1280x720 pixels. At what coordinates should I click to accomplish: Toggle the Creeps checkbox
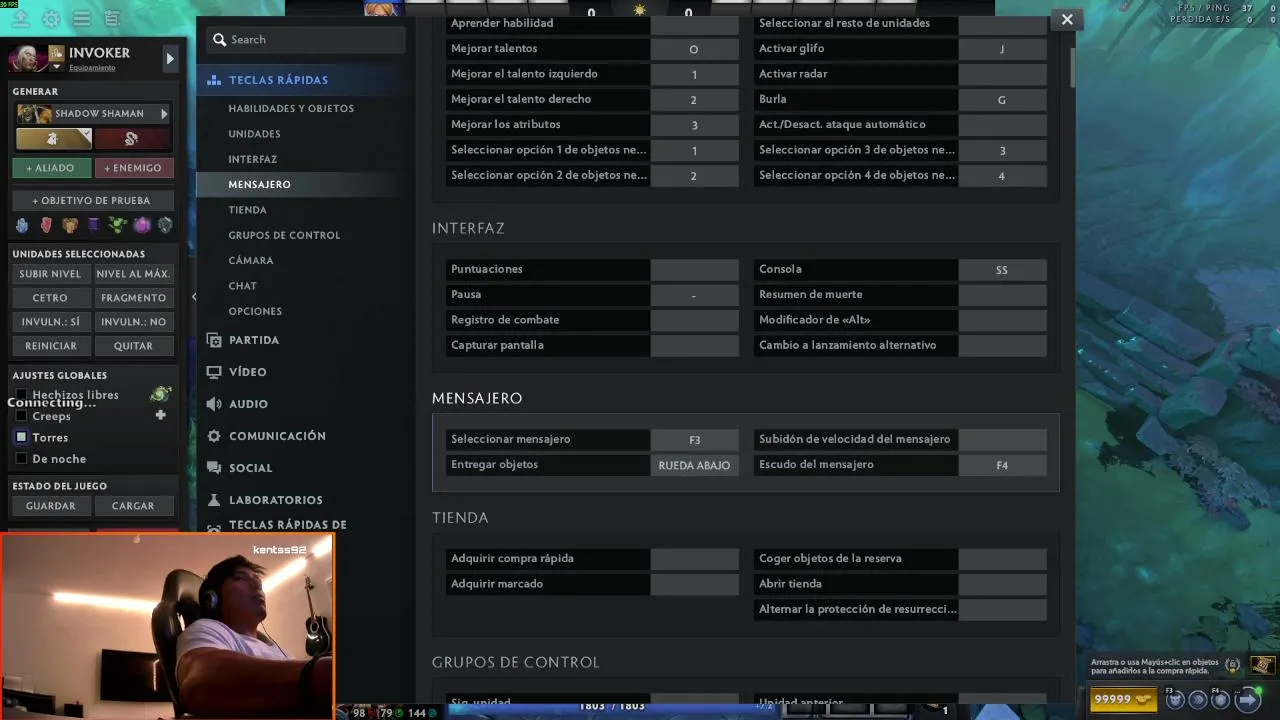click(21, 416)
